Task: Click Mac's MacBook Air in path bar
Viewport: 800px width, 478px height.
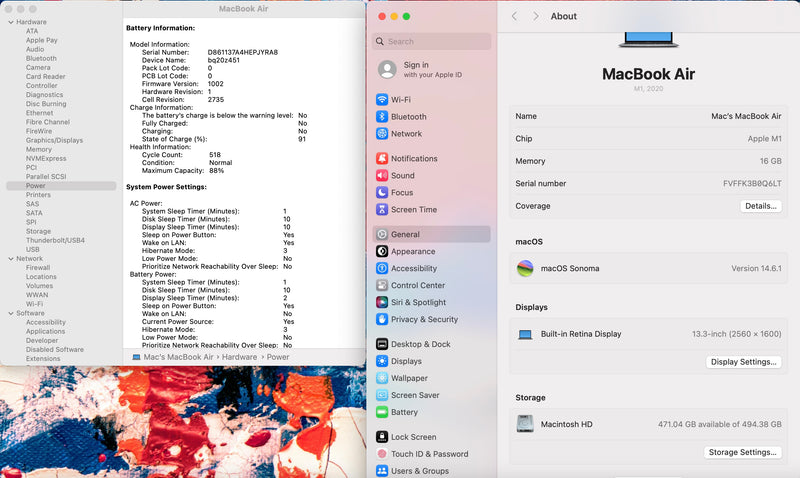Action: coord(179,357)
